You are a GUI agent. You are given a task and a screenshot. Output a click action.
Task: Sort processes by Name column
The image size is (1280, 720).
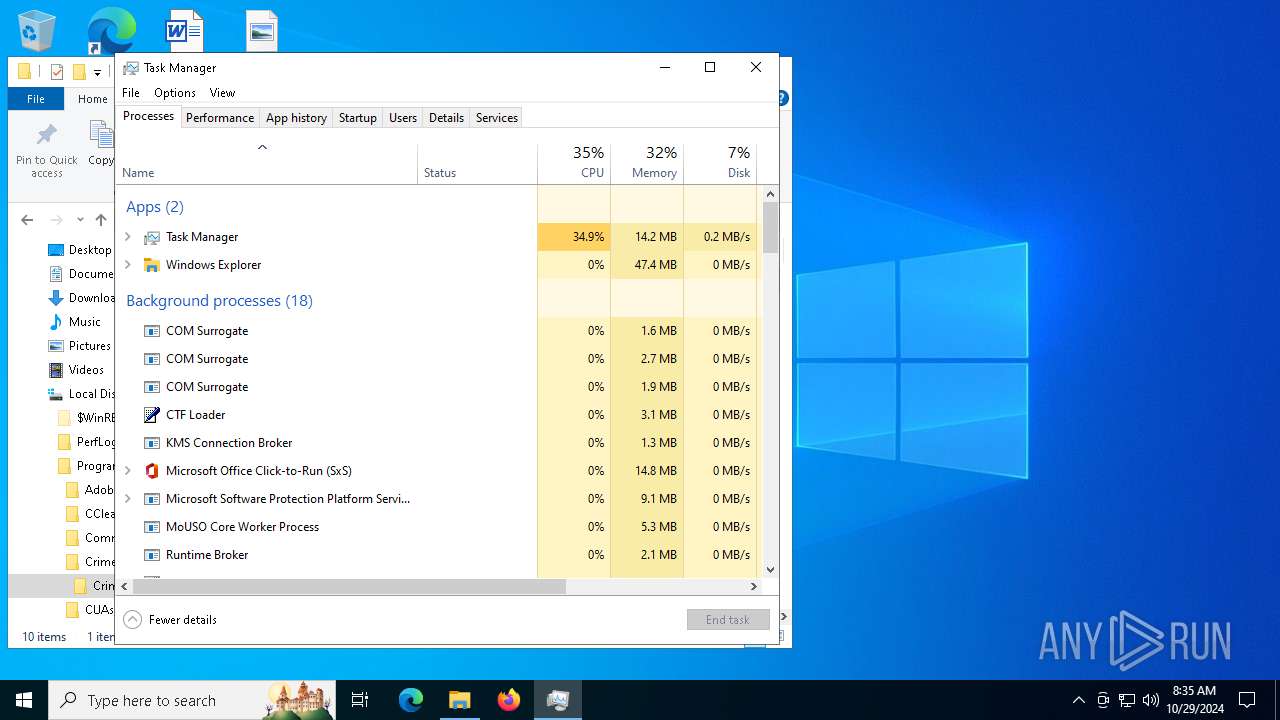point(267,164)
